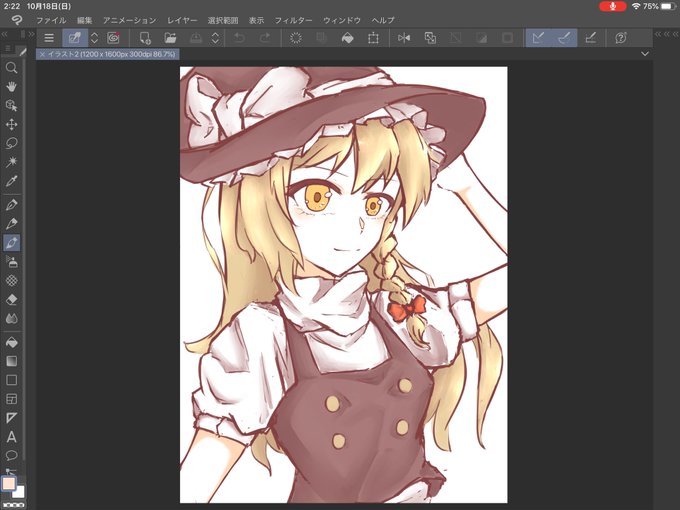This screenshot has width=680, height=510.
Task: Open the ファイル menu
Action: click(51, 20)
